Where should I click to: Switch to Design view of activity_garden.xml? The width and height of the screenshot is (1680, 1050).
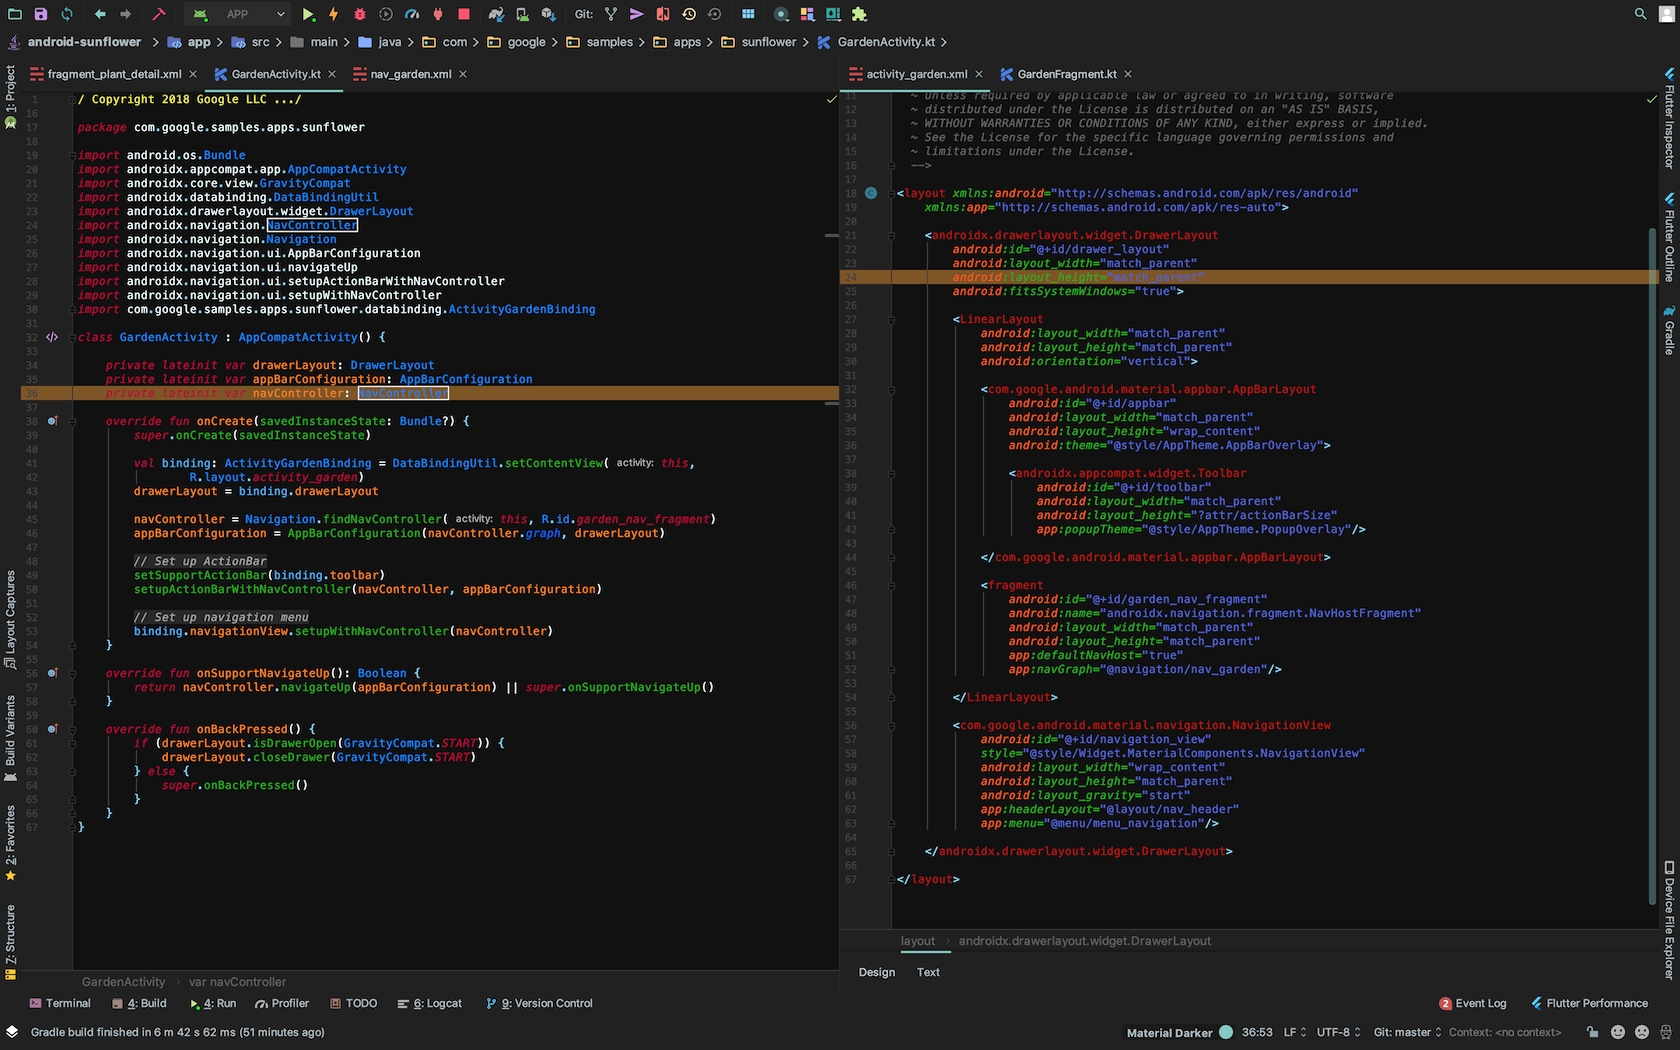point(877,971)
